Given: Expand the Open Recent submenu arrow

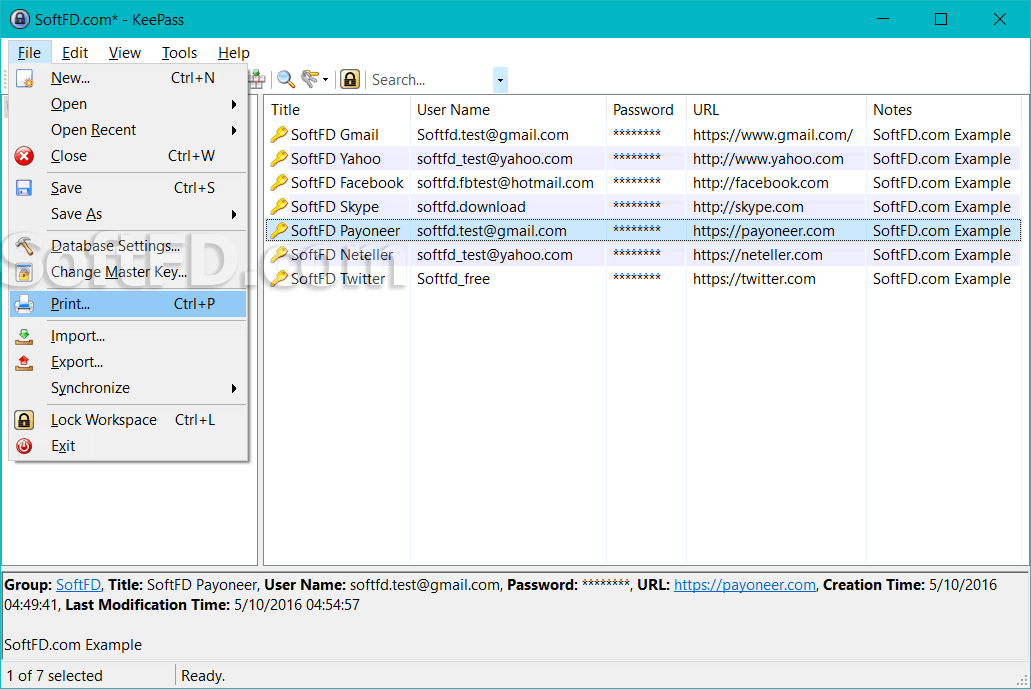Looking at the screenshot, I should (x=233, y=131).
